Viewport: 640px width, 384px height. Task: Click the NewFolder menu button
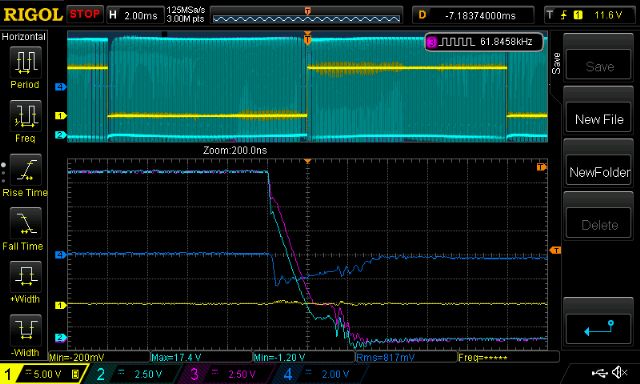pos(599,172)
